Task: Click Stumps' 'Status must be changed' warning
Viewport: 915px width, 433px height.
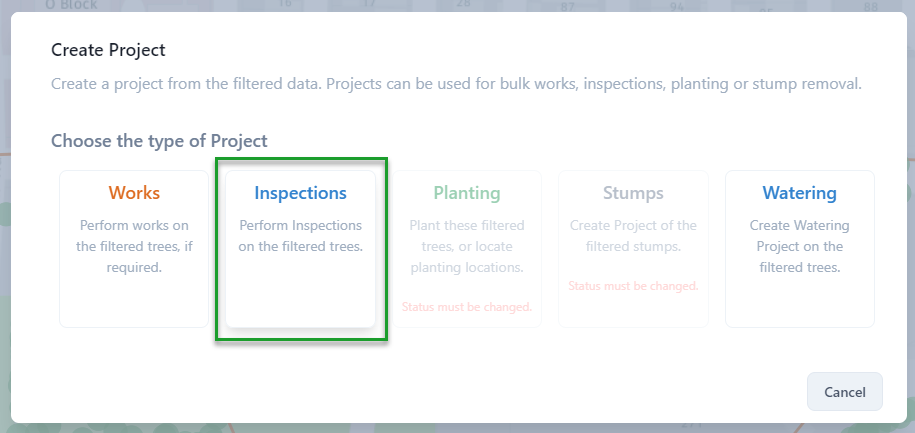Action: tap(633, 286)
